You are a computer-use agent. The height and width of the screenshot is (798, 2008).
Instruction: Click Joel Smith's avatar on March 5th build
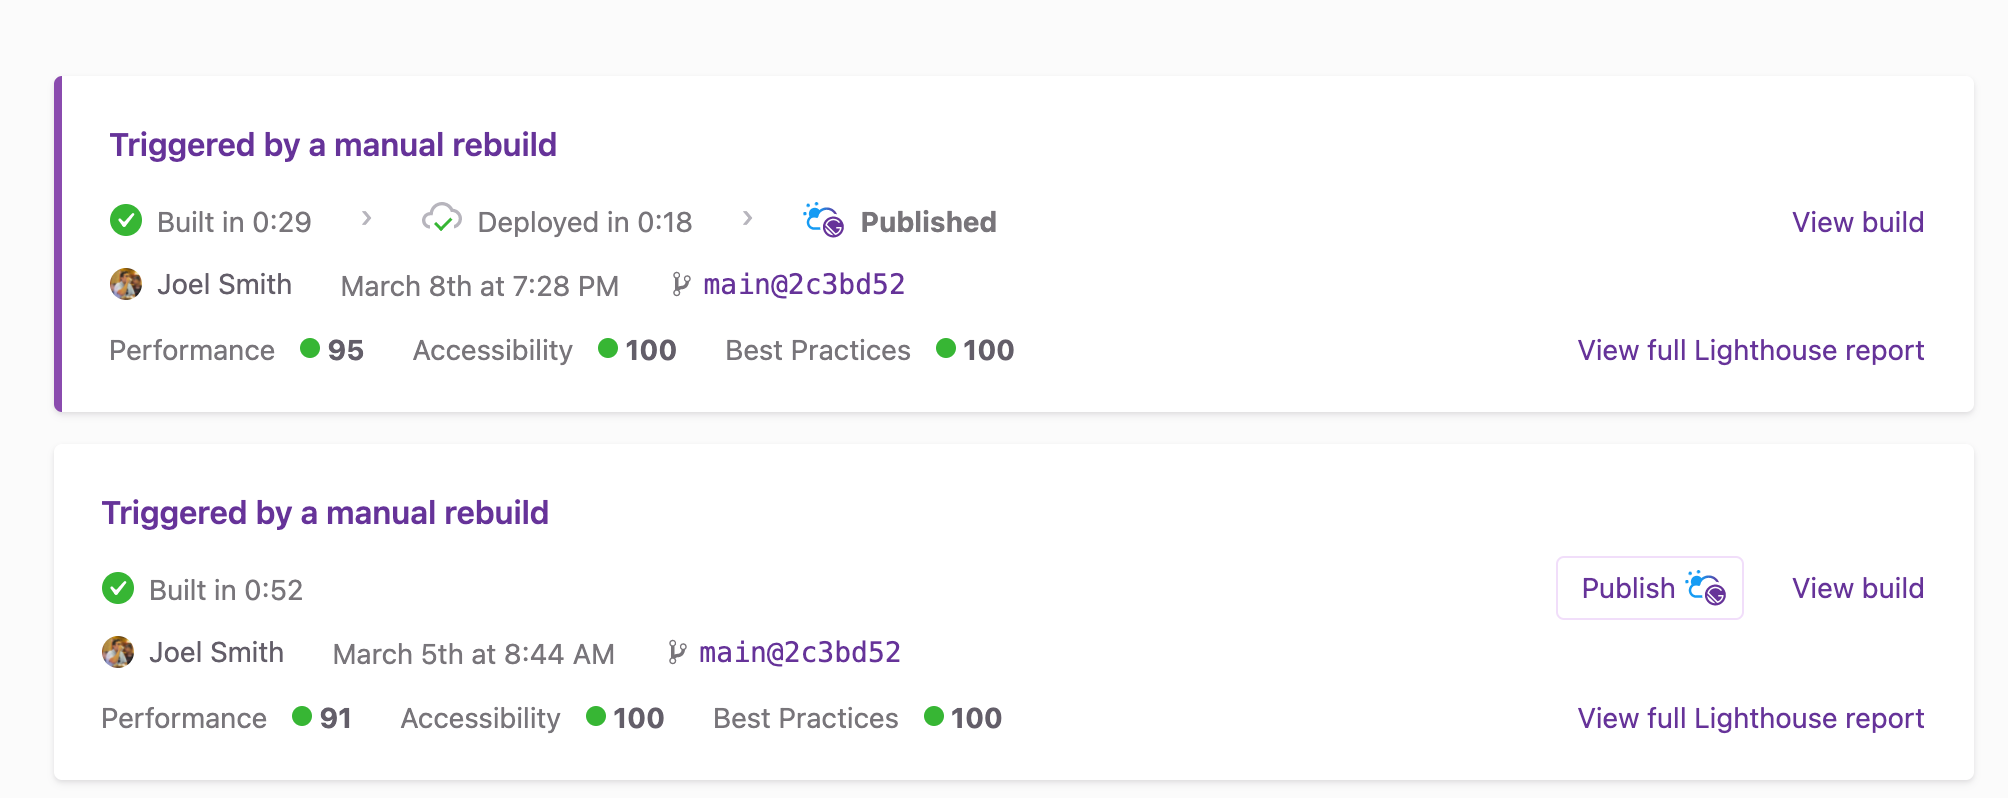click(x=118, y=652)
